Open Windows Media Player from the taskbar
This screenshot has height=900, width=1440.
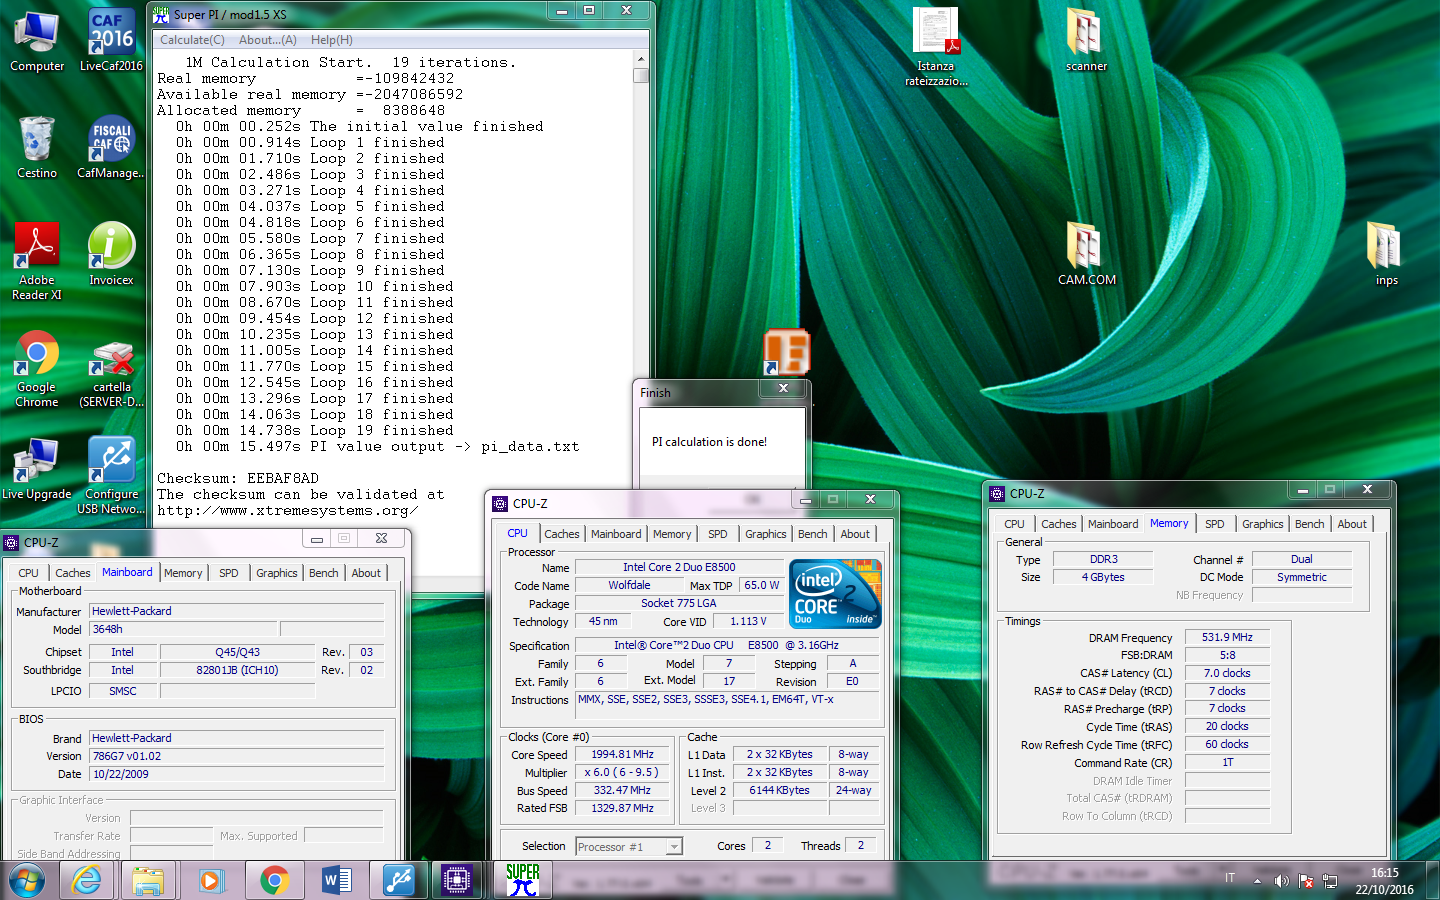click(x=210, y=880)
